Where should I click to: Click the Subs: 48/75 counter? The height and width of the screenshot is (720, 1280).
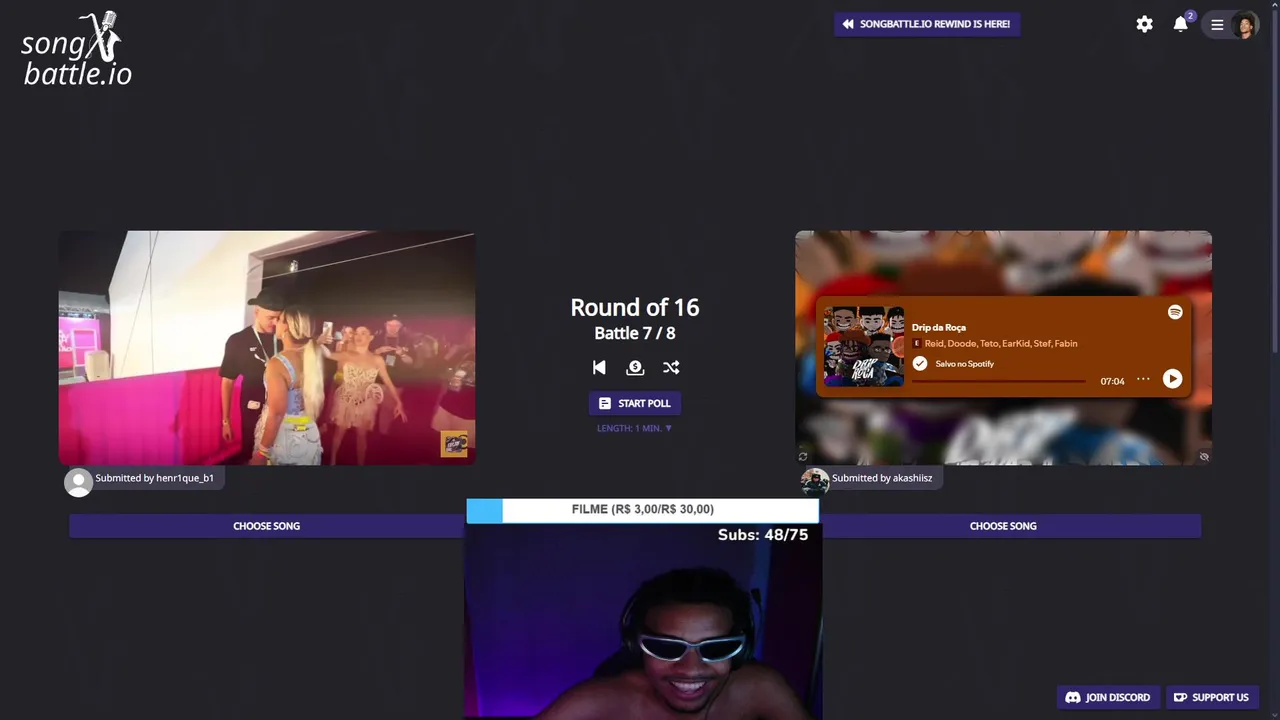click(763, 535)
